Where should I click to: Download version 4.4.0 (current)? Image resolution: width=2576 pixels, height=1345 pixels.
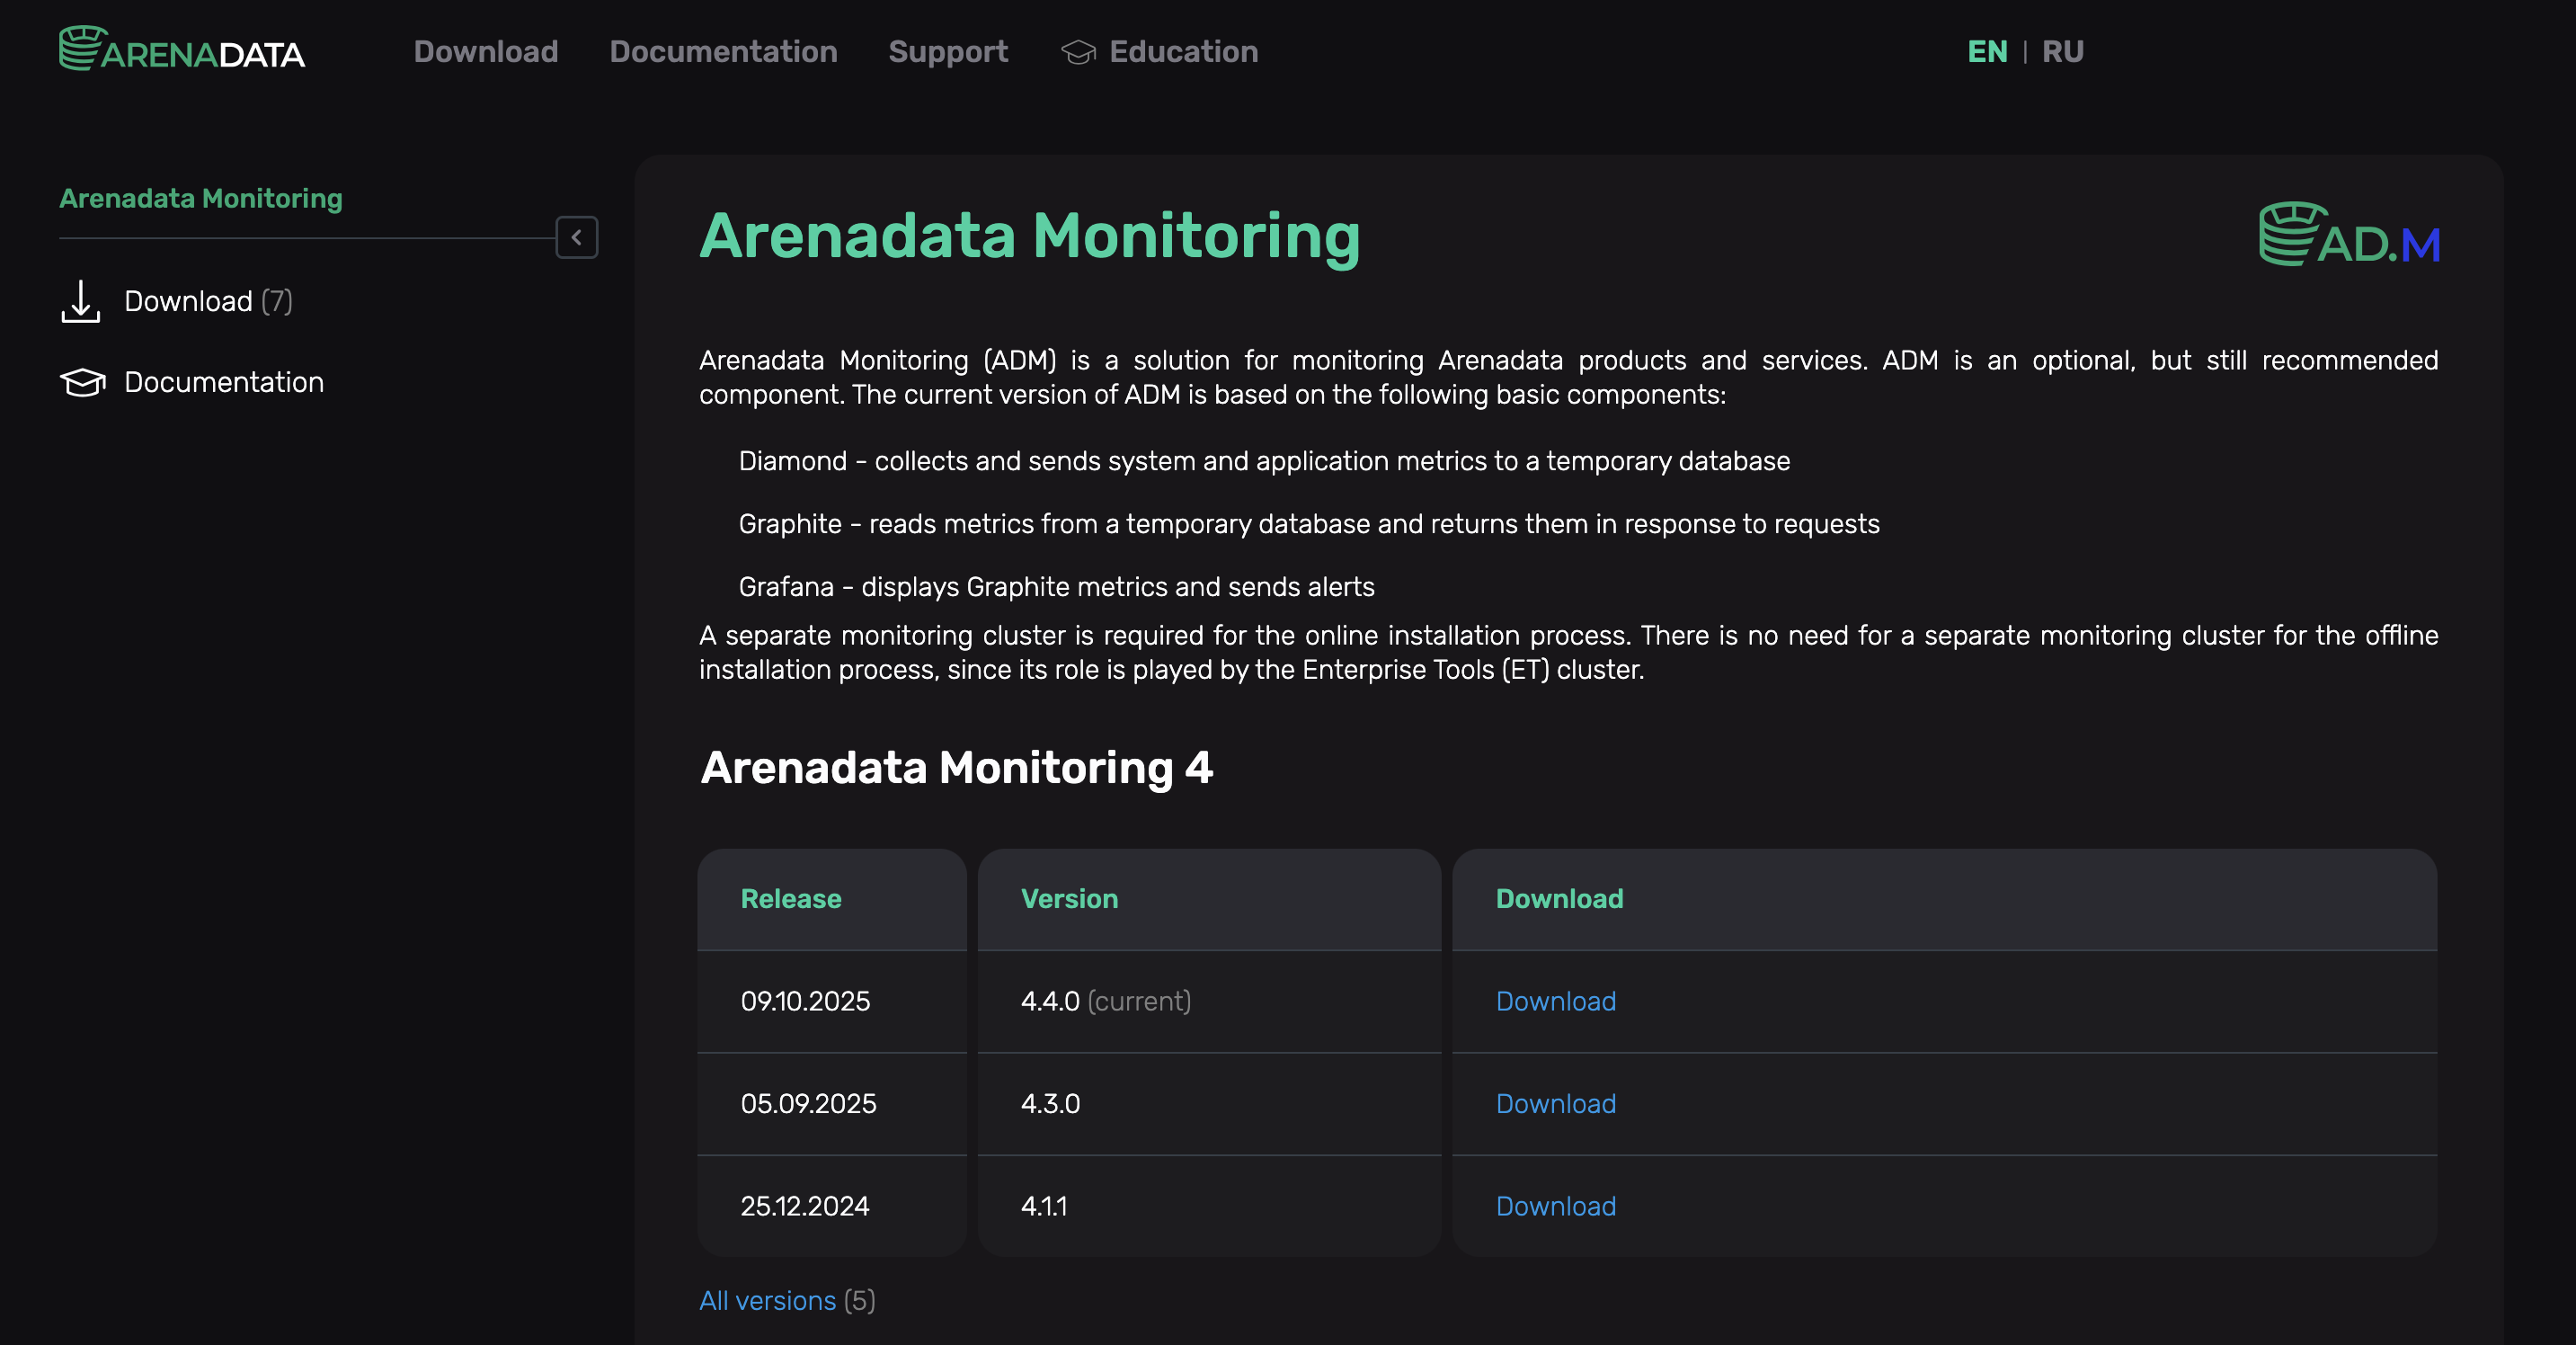click(x=1555, y=1001)
